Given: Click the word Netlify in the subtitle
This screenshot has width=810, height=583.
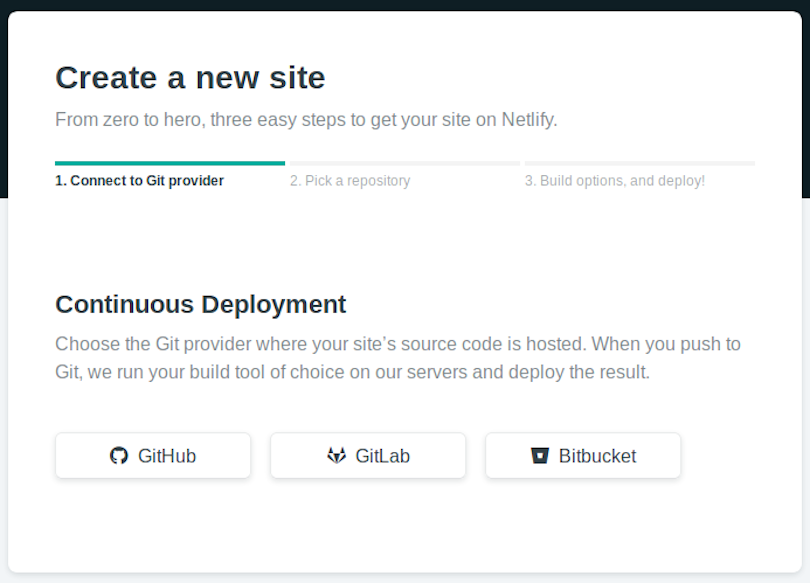Looking at the screenshot, I should 529,120.
